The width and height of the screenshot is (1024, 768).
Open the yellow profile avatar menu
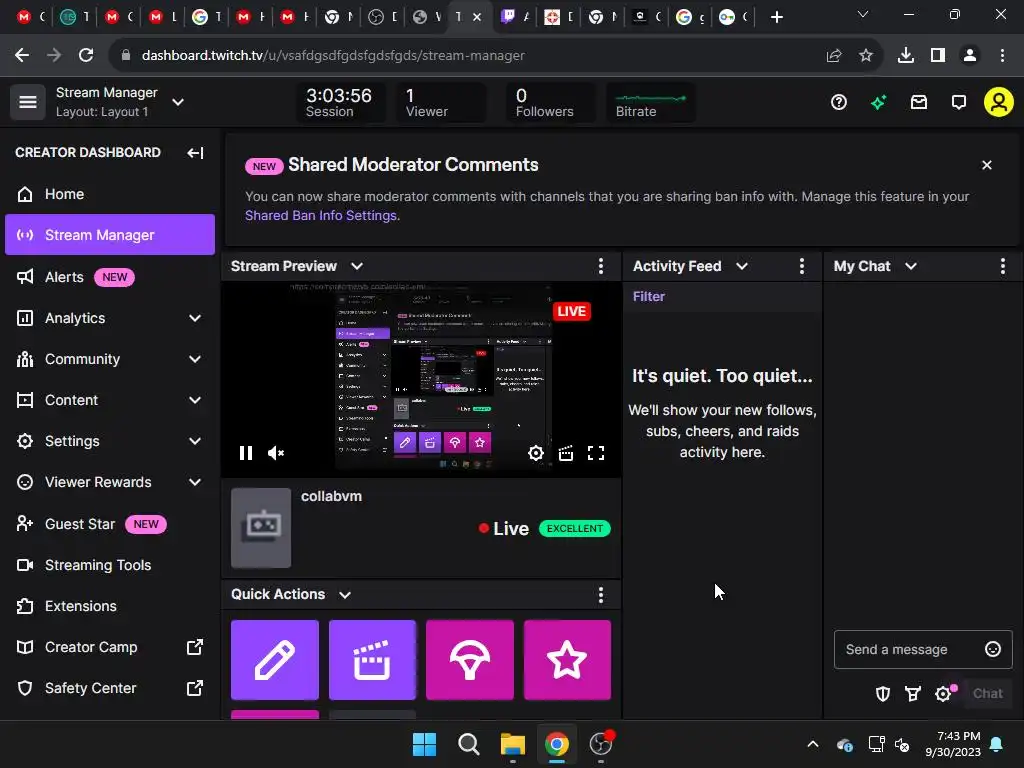tap(999, 102)
